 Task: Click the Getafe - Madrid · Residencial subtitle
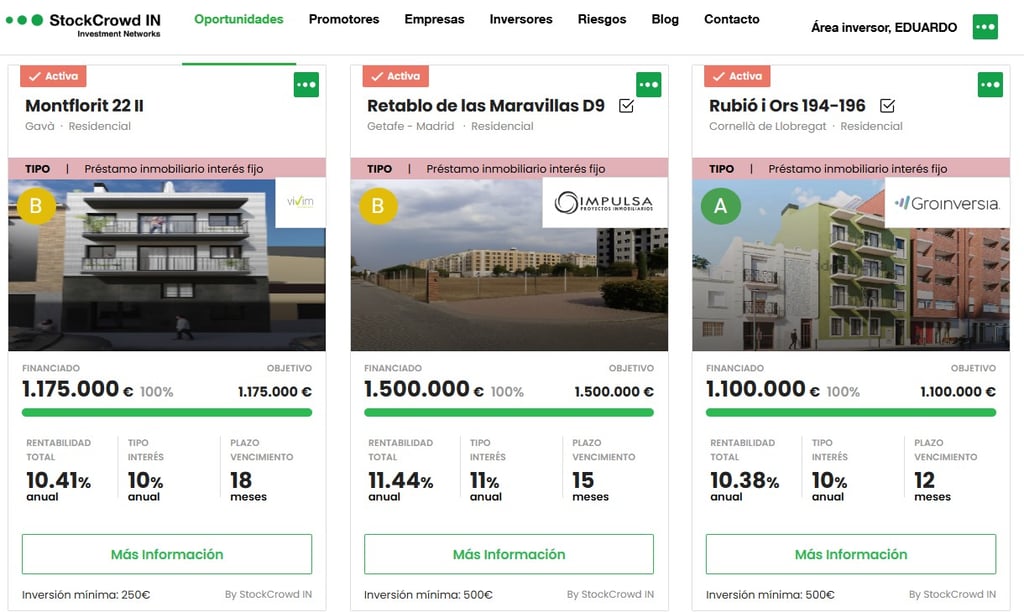tap(450, 126)
